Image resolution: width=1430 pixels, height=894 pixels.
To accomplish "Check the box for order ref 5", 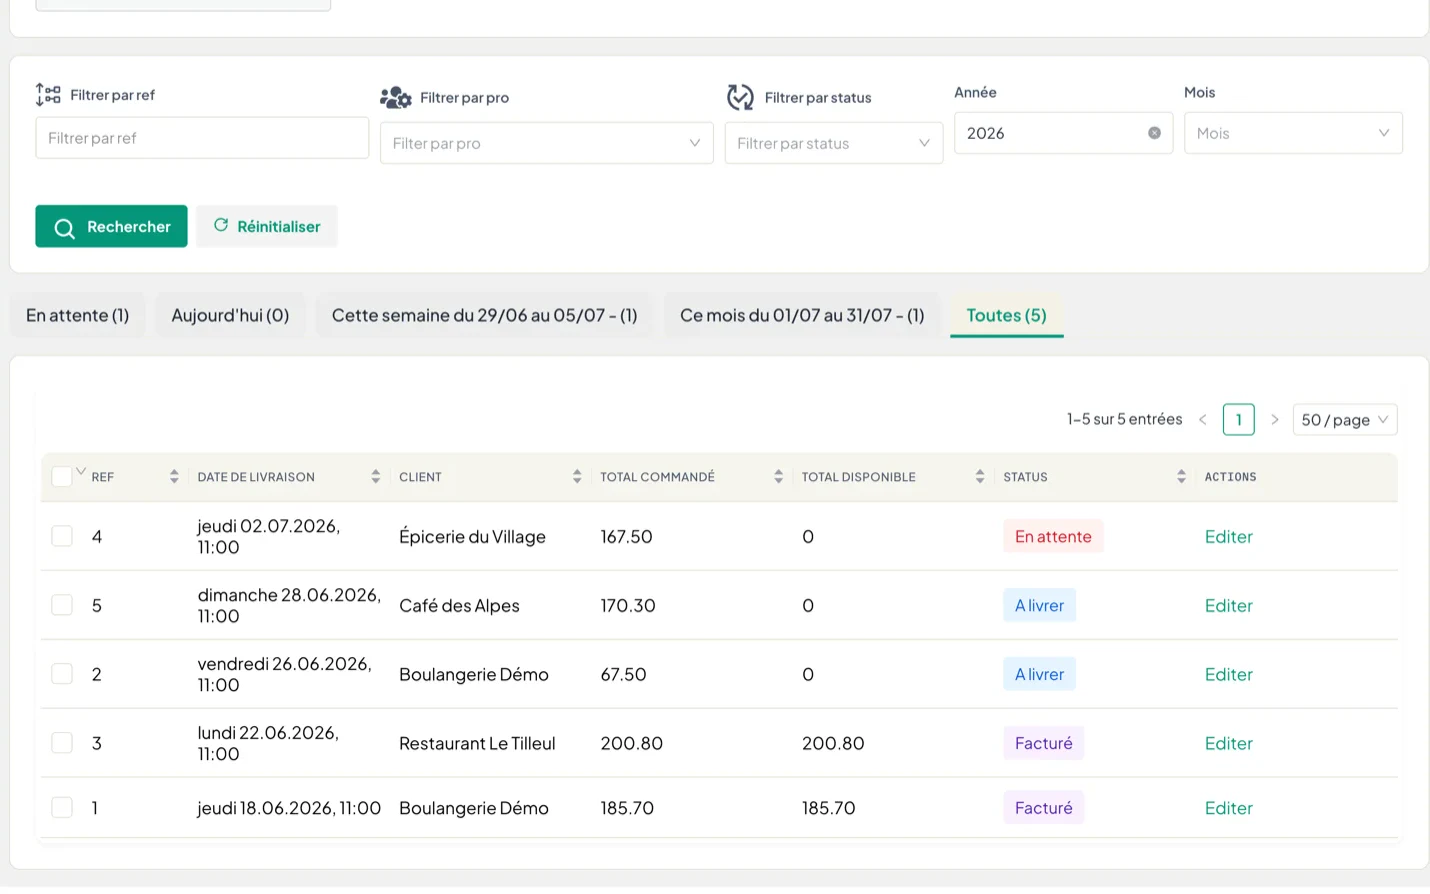I will point(62,605).
